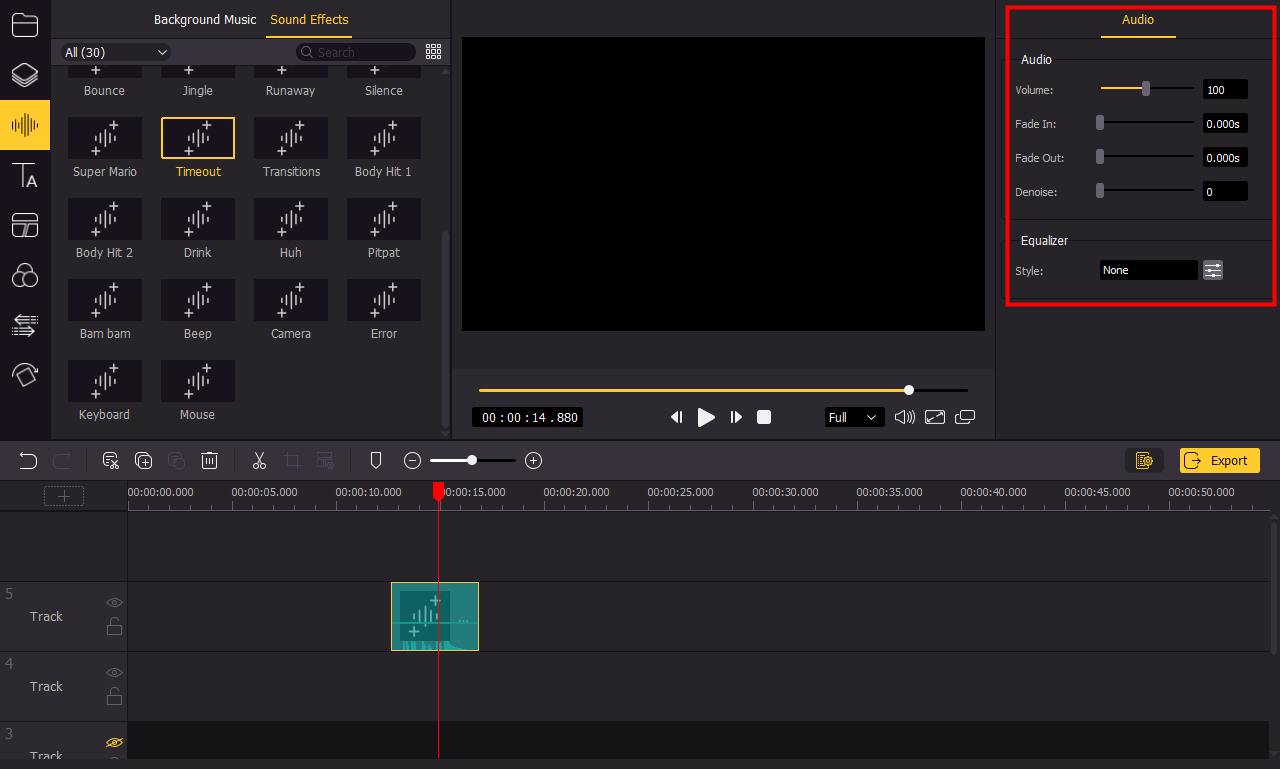Step back one frame in preview
1280x769 pixels.
(x=677, y=417)
